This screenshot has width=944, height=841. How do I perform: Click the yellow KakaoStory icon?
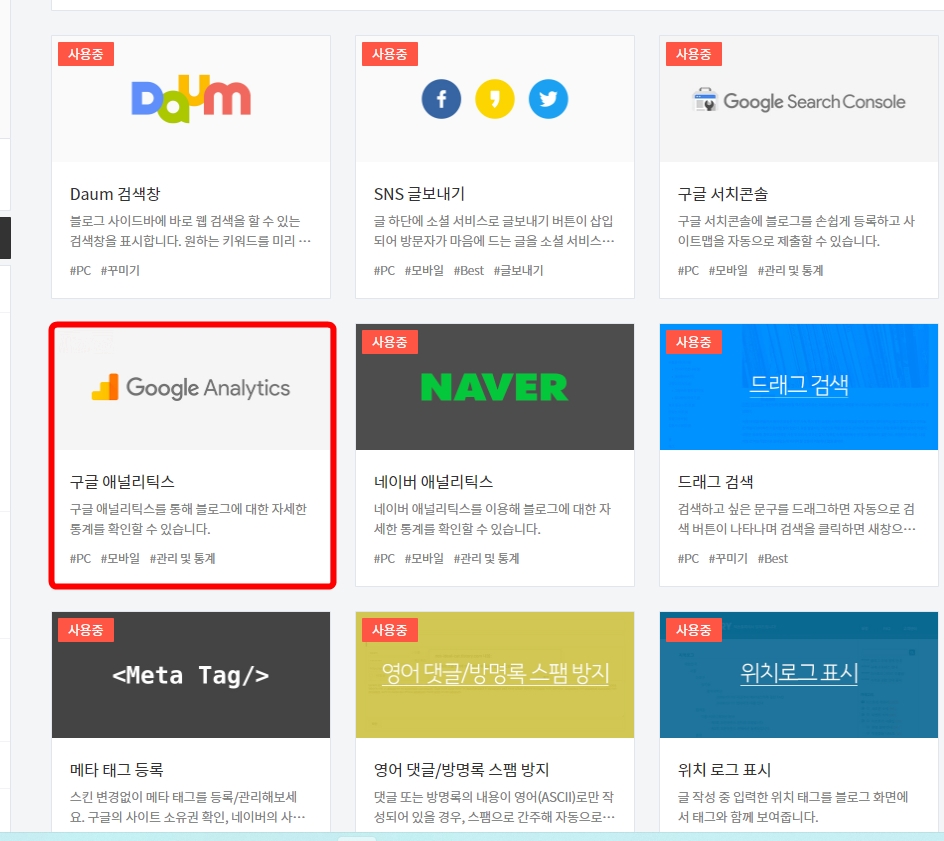tap(495, 99)
